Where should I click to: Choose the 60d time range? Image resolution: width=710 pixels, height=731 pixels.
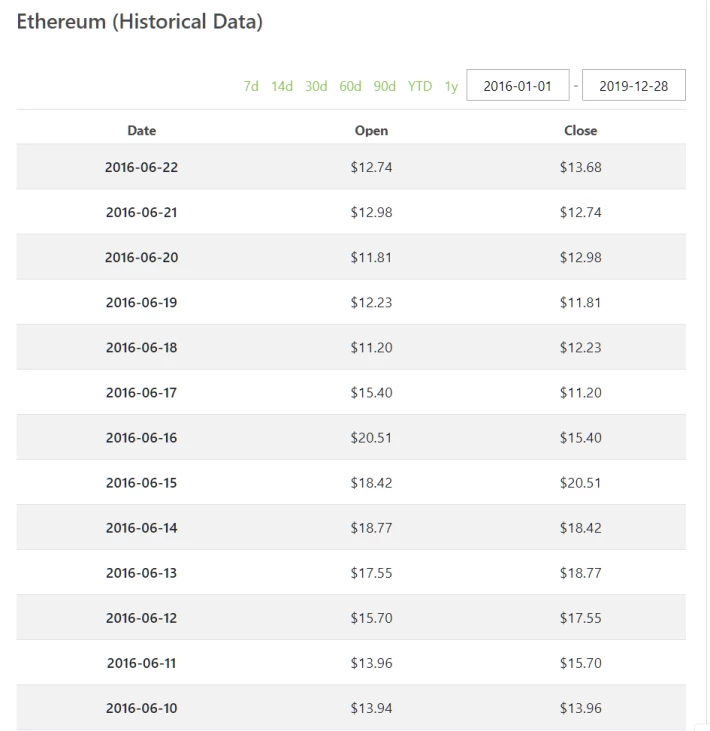(350, 86)
